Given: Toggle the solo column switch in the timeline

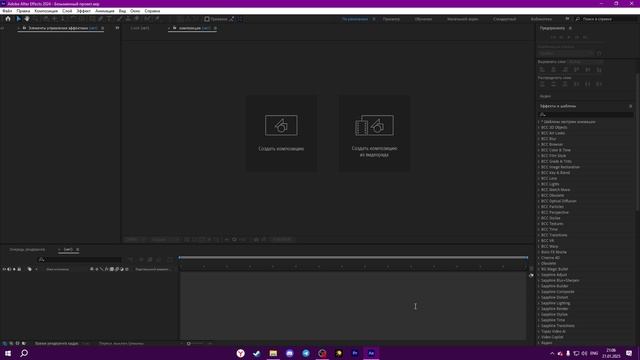Looking at the screenshot, I should click(14, 269).
